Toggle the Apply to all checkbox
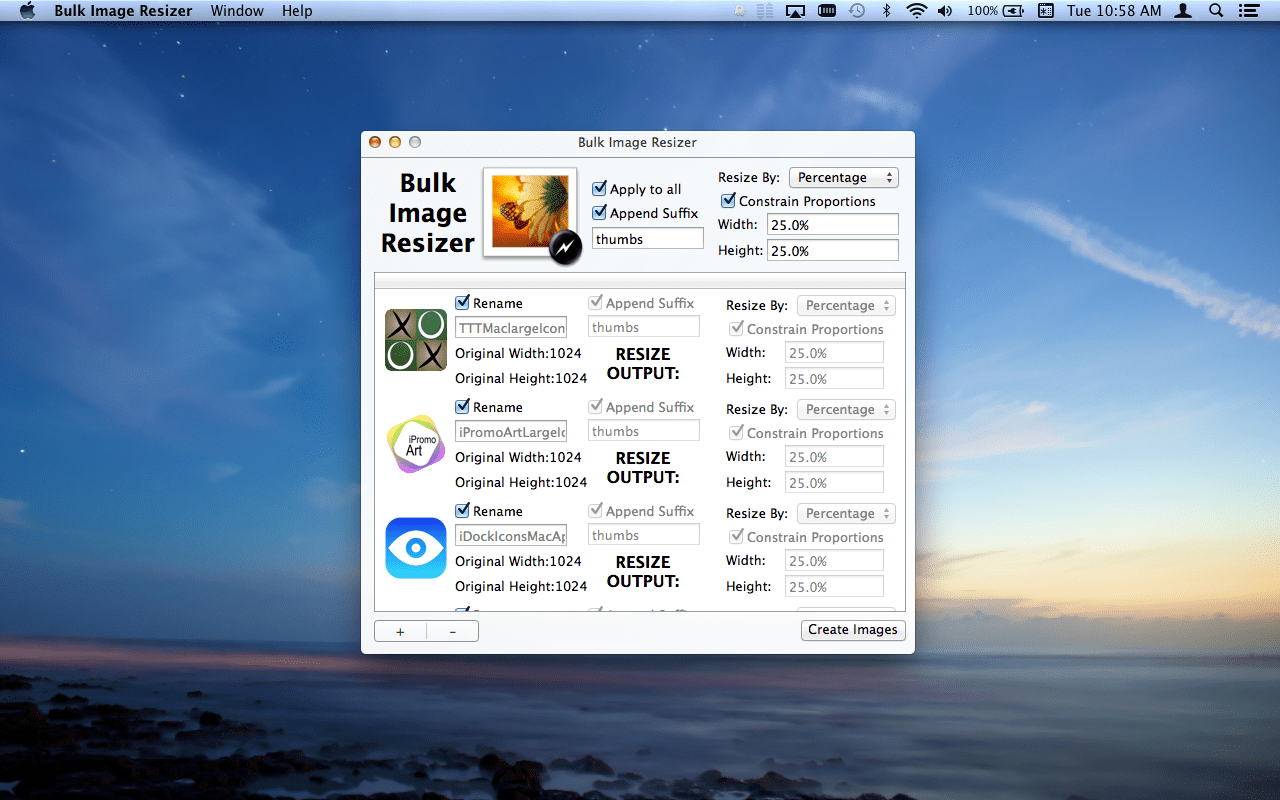Image resolution: width=1280 pixels, height=800 pixels. click(x=600, y=188)
